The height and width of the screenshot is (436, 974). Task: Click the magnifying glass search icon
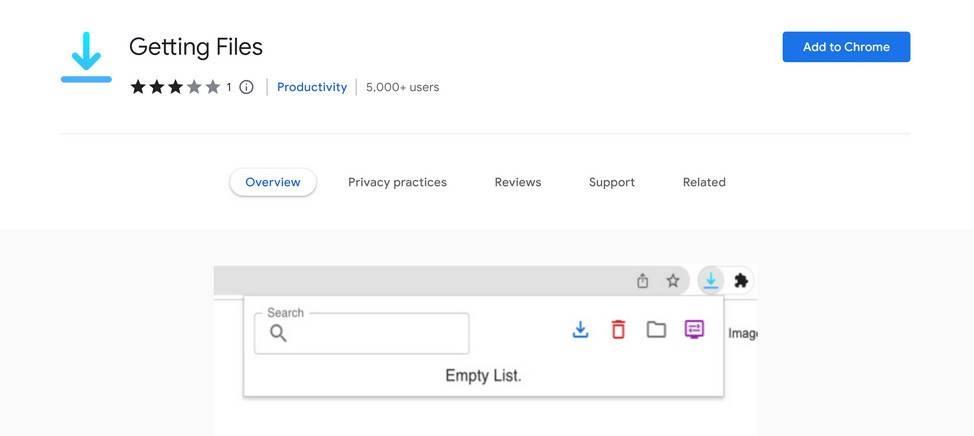click(x=278, y=334)
